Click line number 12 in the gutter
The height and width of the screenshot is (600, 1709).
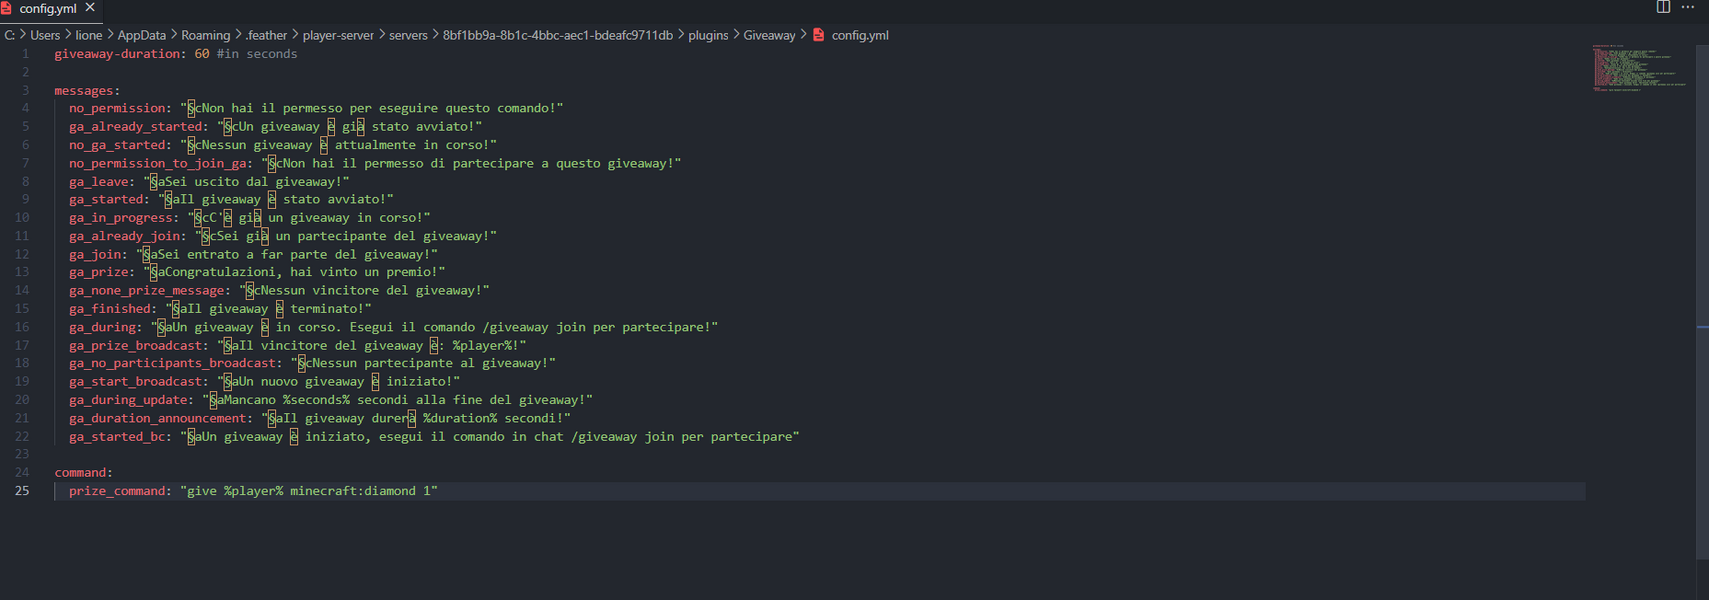click(x=22, y=254)
